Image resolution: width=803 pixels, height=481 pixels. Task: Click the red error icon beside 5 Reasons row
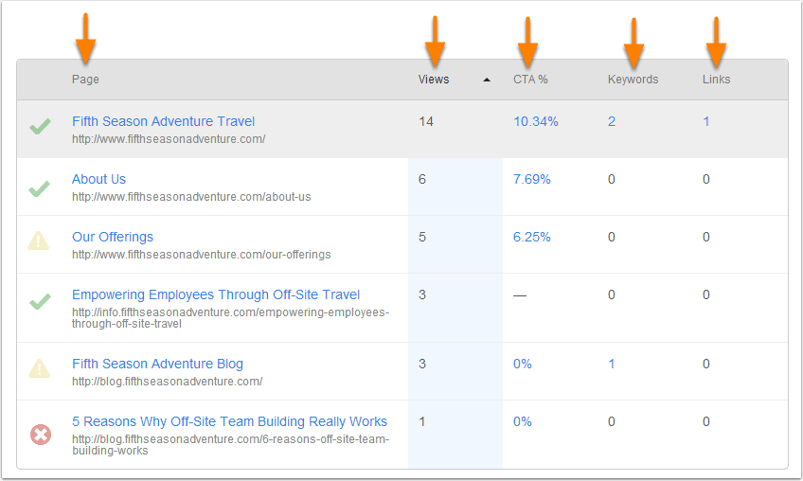coord(40,434)
